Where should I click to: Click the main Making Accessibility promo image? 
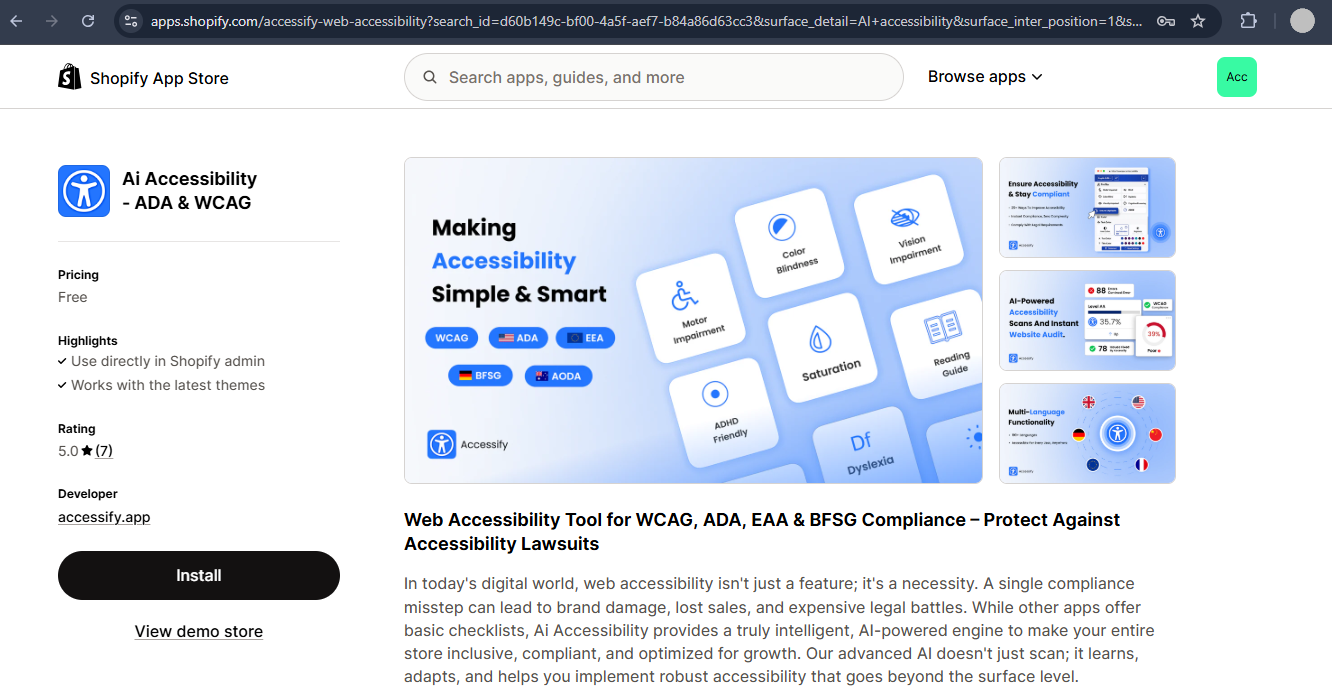693,320
